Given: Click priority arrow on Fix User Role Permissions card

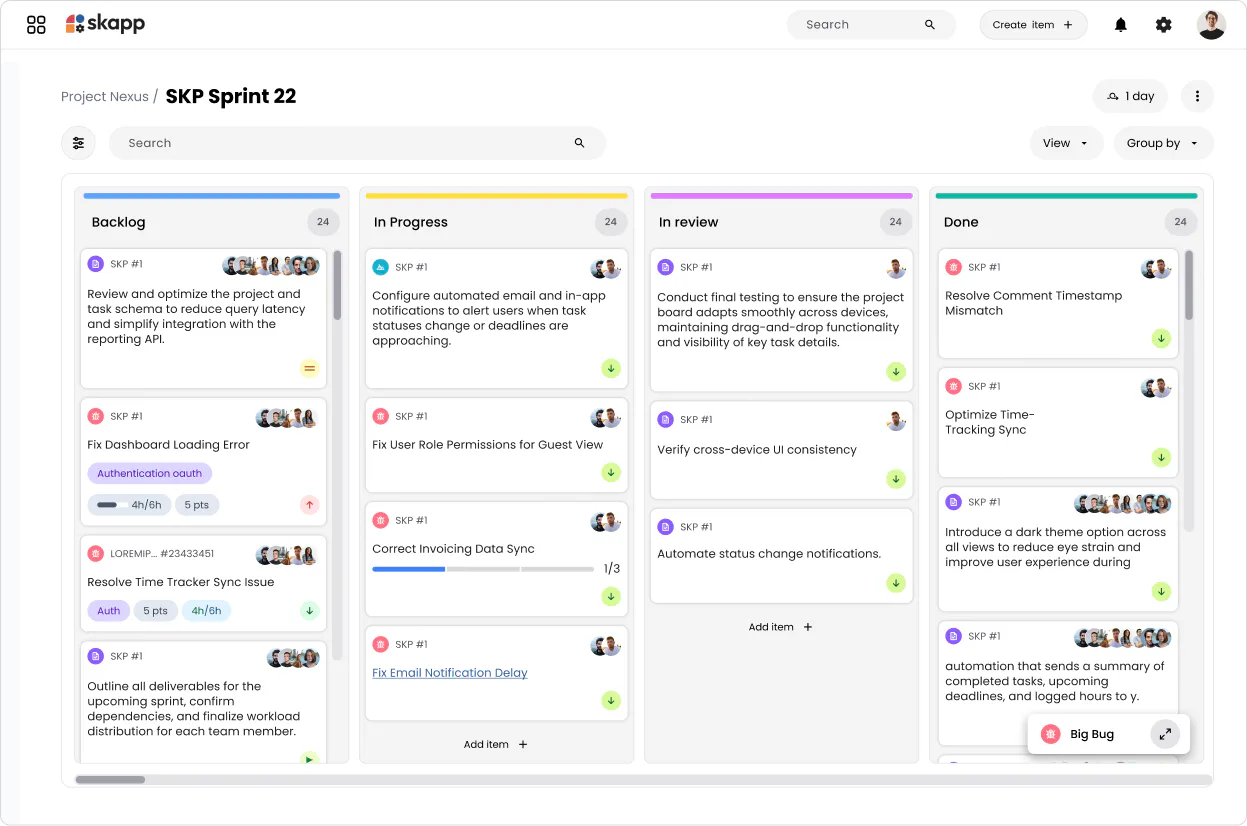Looking at the screenshot, I should tap(611, 472).
